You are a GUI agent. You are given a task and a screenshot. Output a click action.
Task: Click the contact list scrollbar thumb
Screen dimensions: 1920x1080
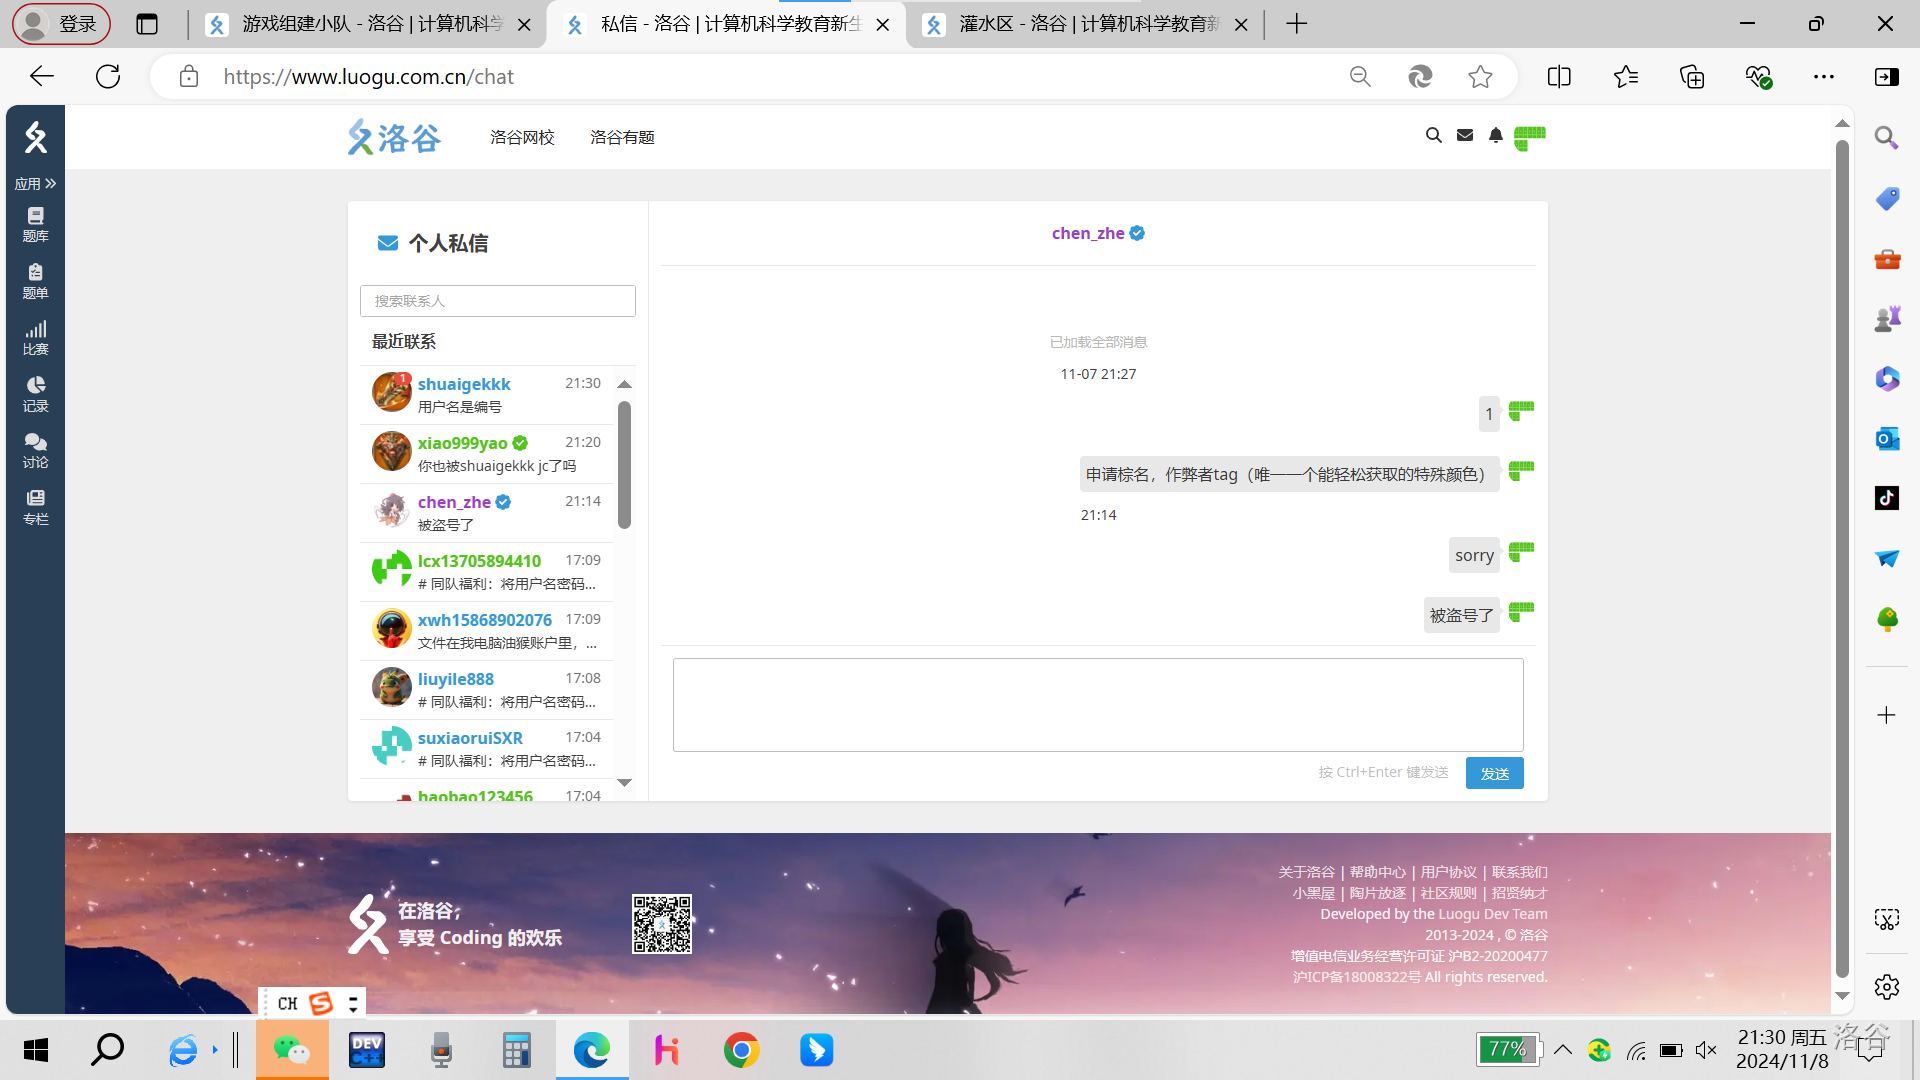coord(624,464)
